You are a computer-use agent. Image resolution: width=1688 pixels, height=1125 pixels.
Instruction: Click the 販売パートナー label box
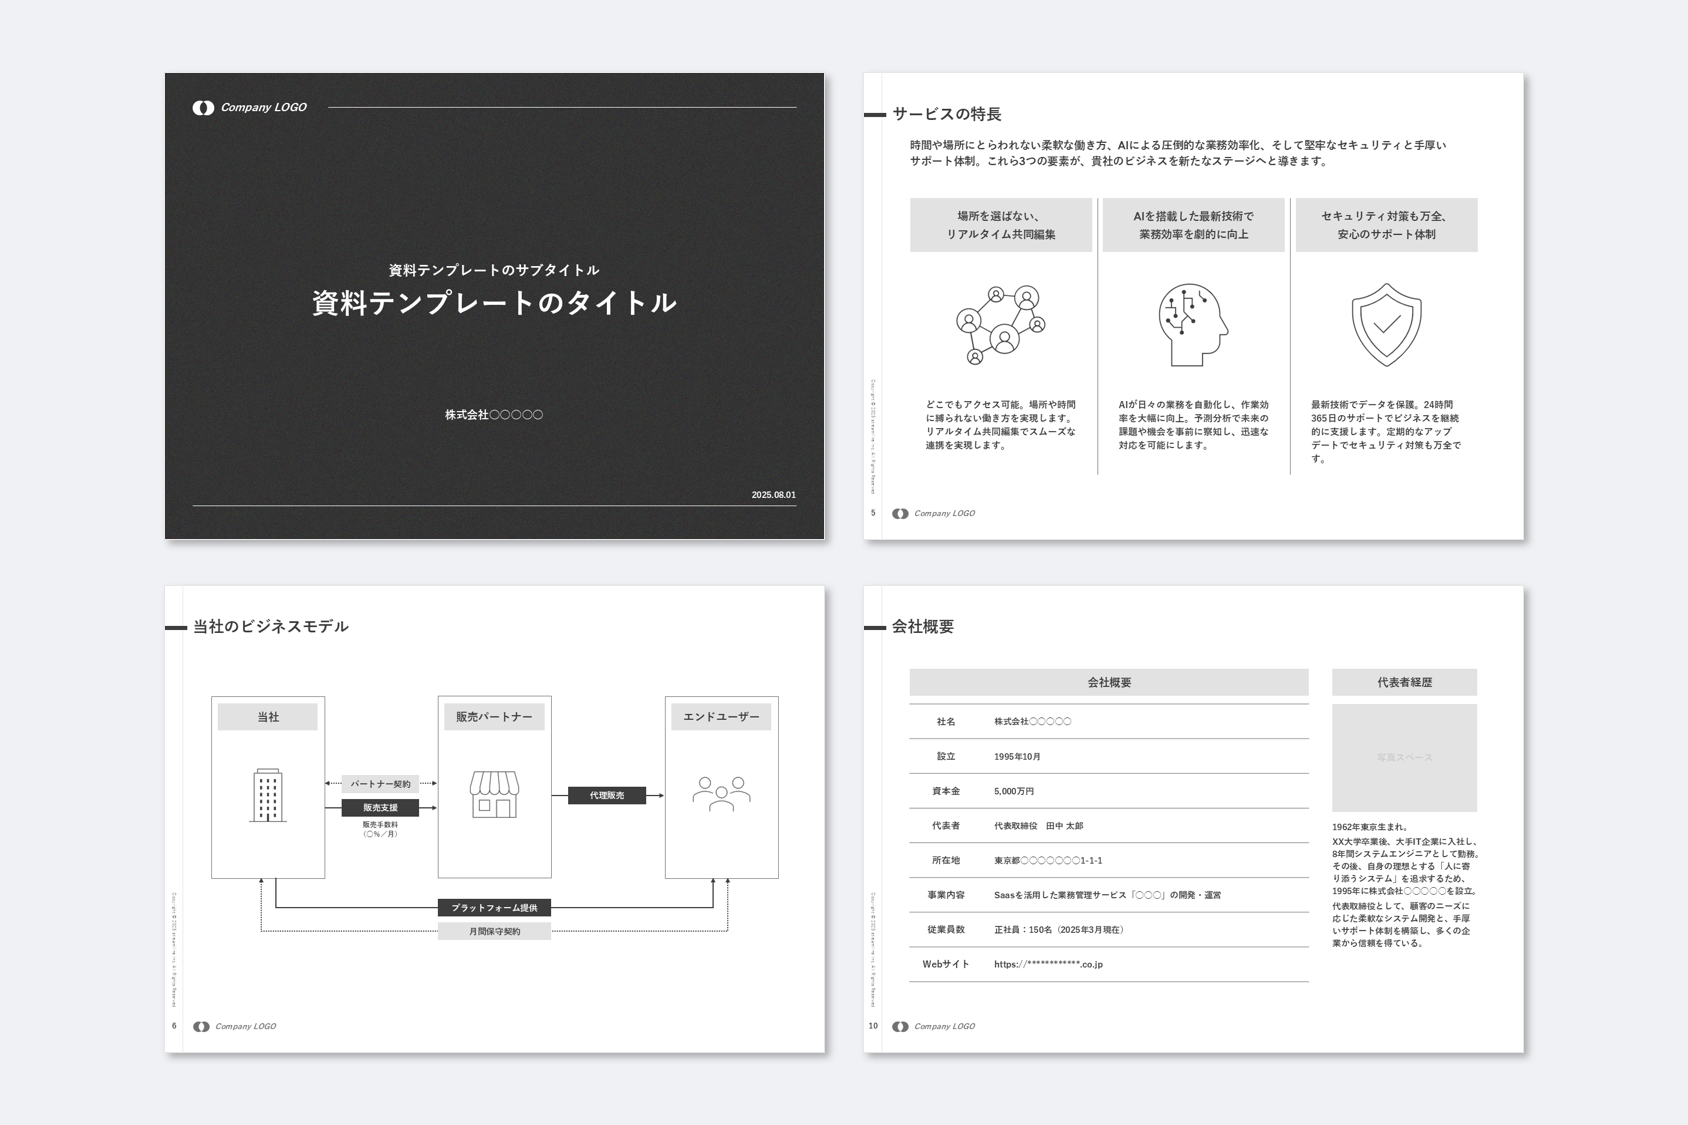click(x=494, y=717)
